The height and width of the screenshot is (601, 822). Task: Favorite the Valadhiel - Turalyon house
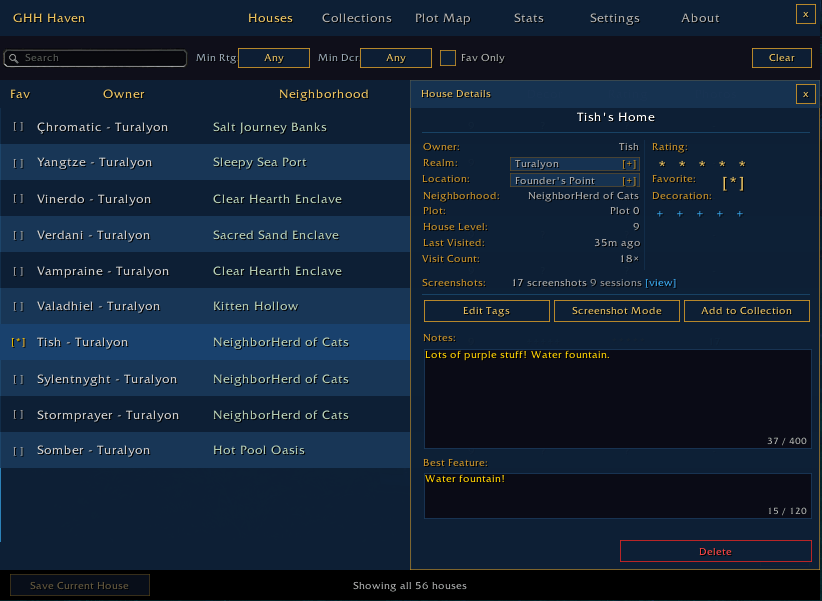point(18,306)
